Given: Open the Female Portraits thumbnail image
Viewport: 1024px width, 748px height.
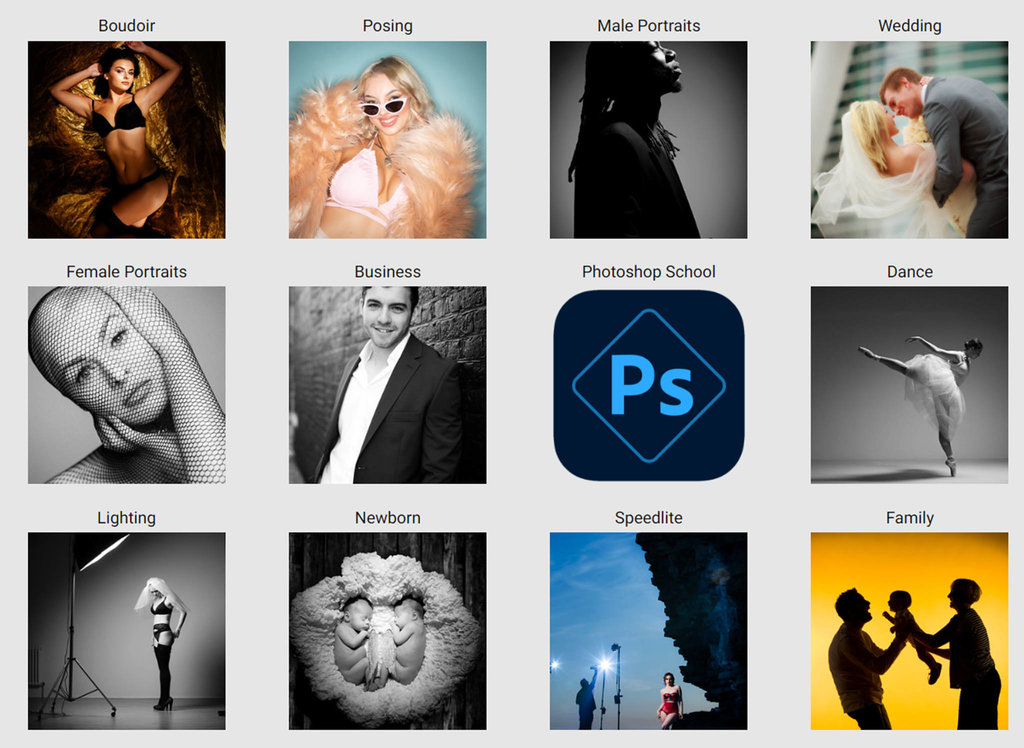Looking at the screenshot, I should pyautogui.click(x=127, y=385).
